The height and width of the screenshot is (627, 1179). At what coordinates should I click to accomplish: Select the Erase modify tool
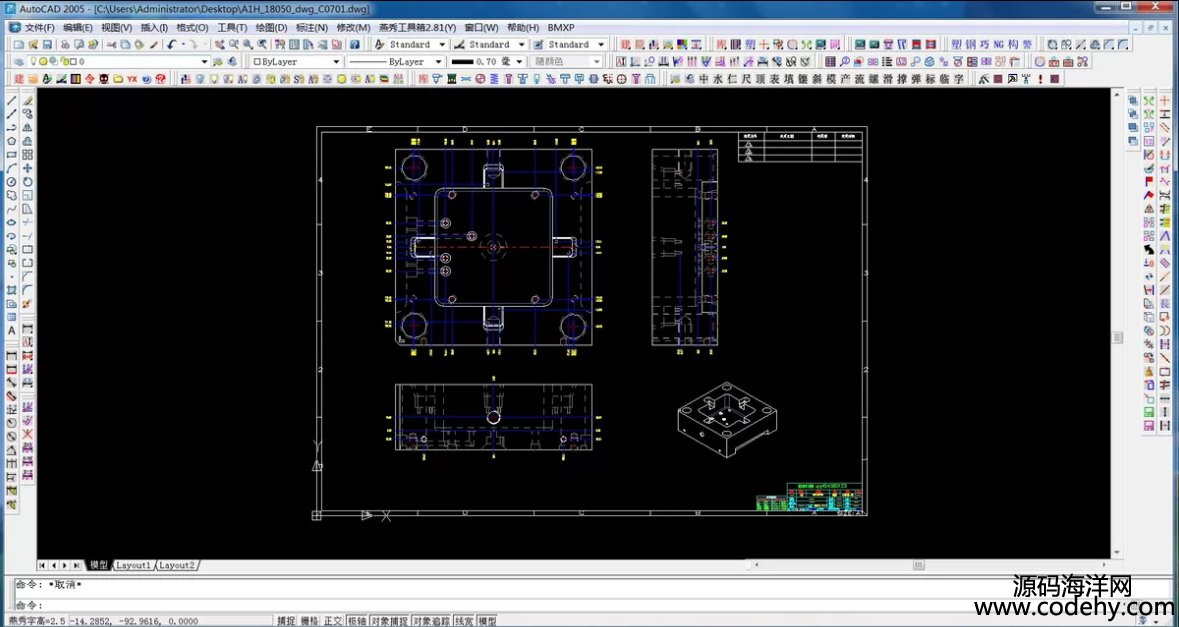[28, 100]
